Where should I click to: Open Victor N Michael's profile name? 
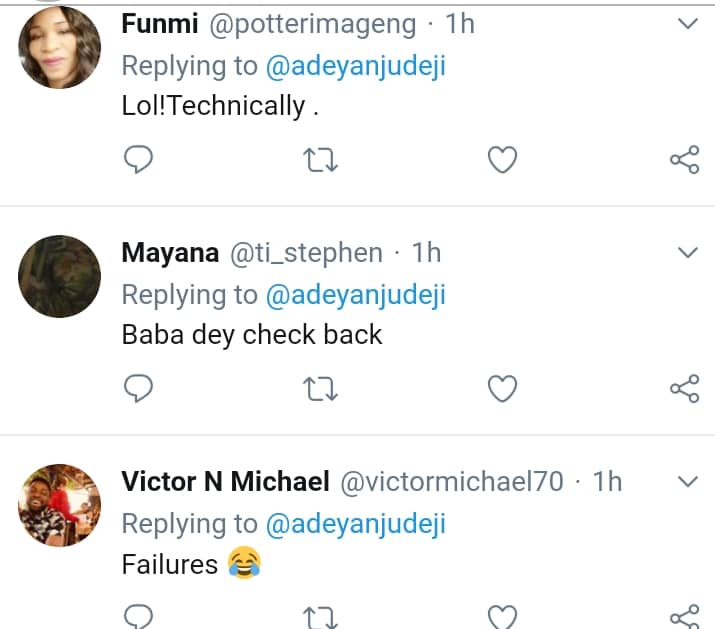(225, 482)
